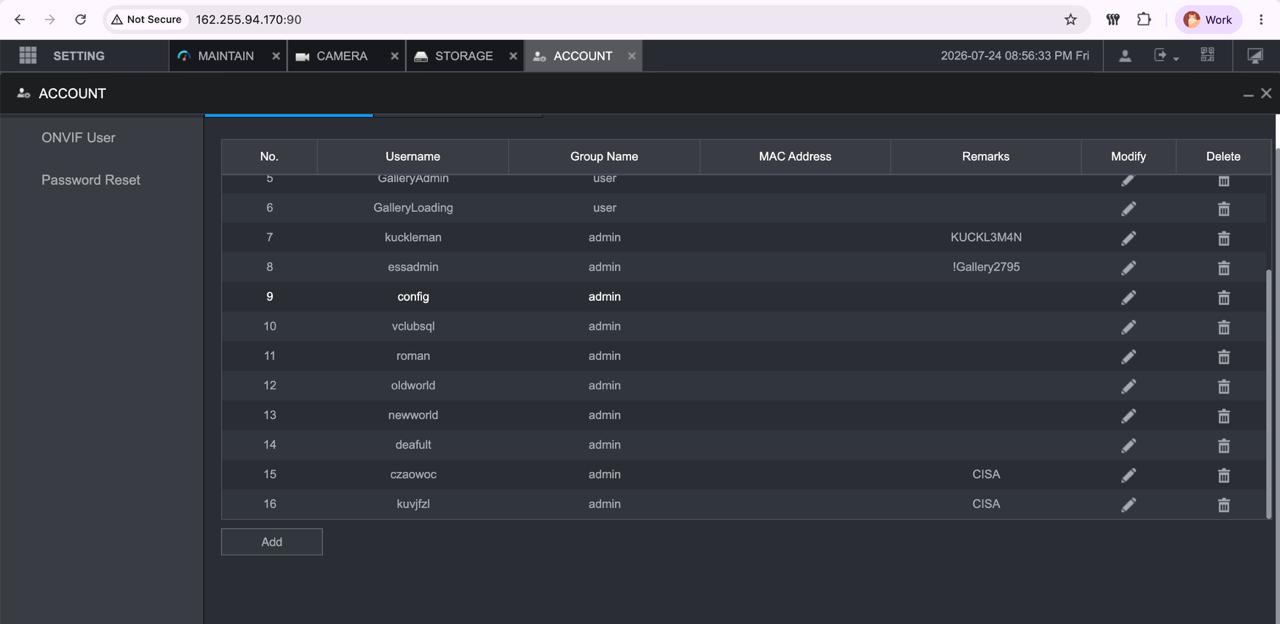Delete the kuvjfzl account with trash icon
The image size is (1280, 624).
coord(1223,505)
